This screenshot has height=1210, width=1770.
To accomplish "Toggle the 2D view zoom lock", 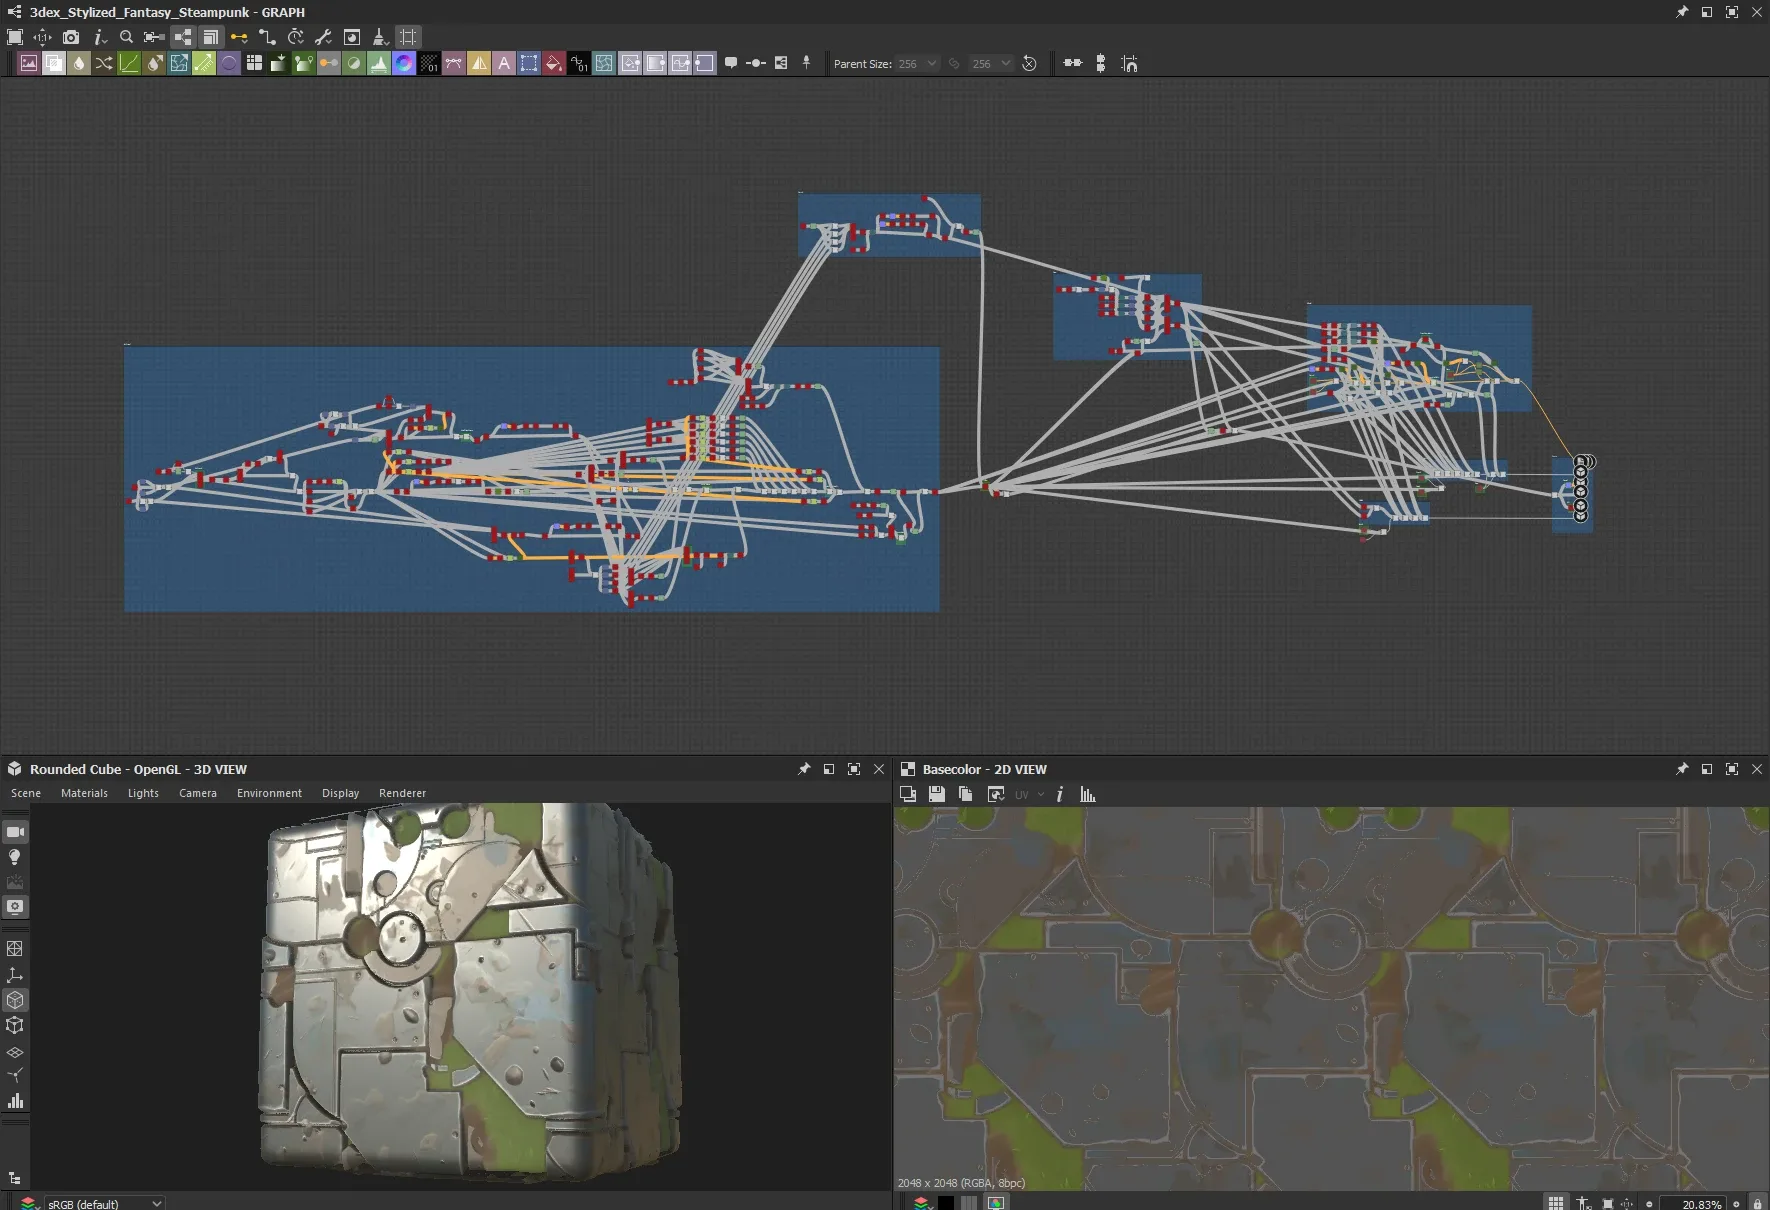I will [x=1757, y=1203].
